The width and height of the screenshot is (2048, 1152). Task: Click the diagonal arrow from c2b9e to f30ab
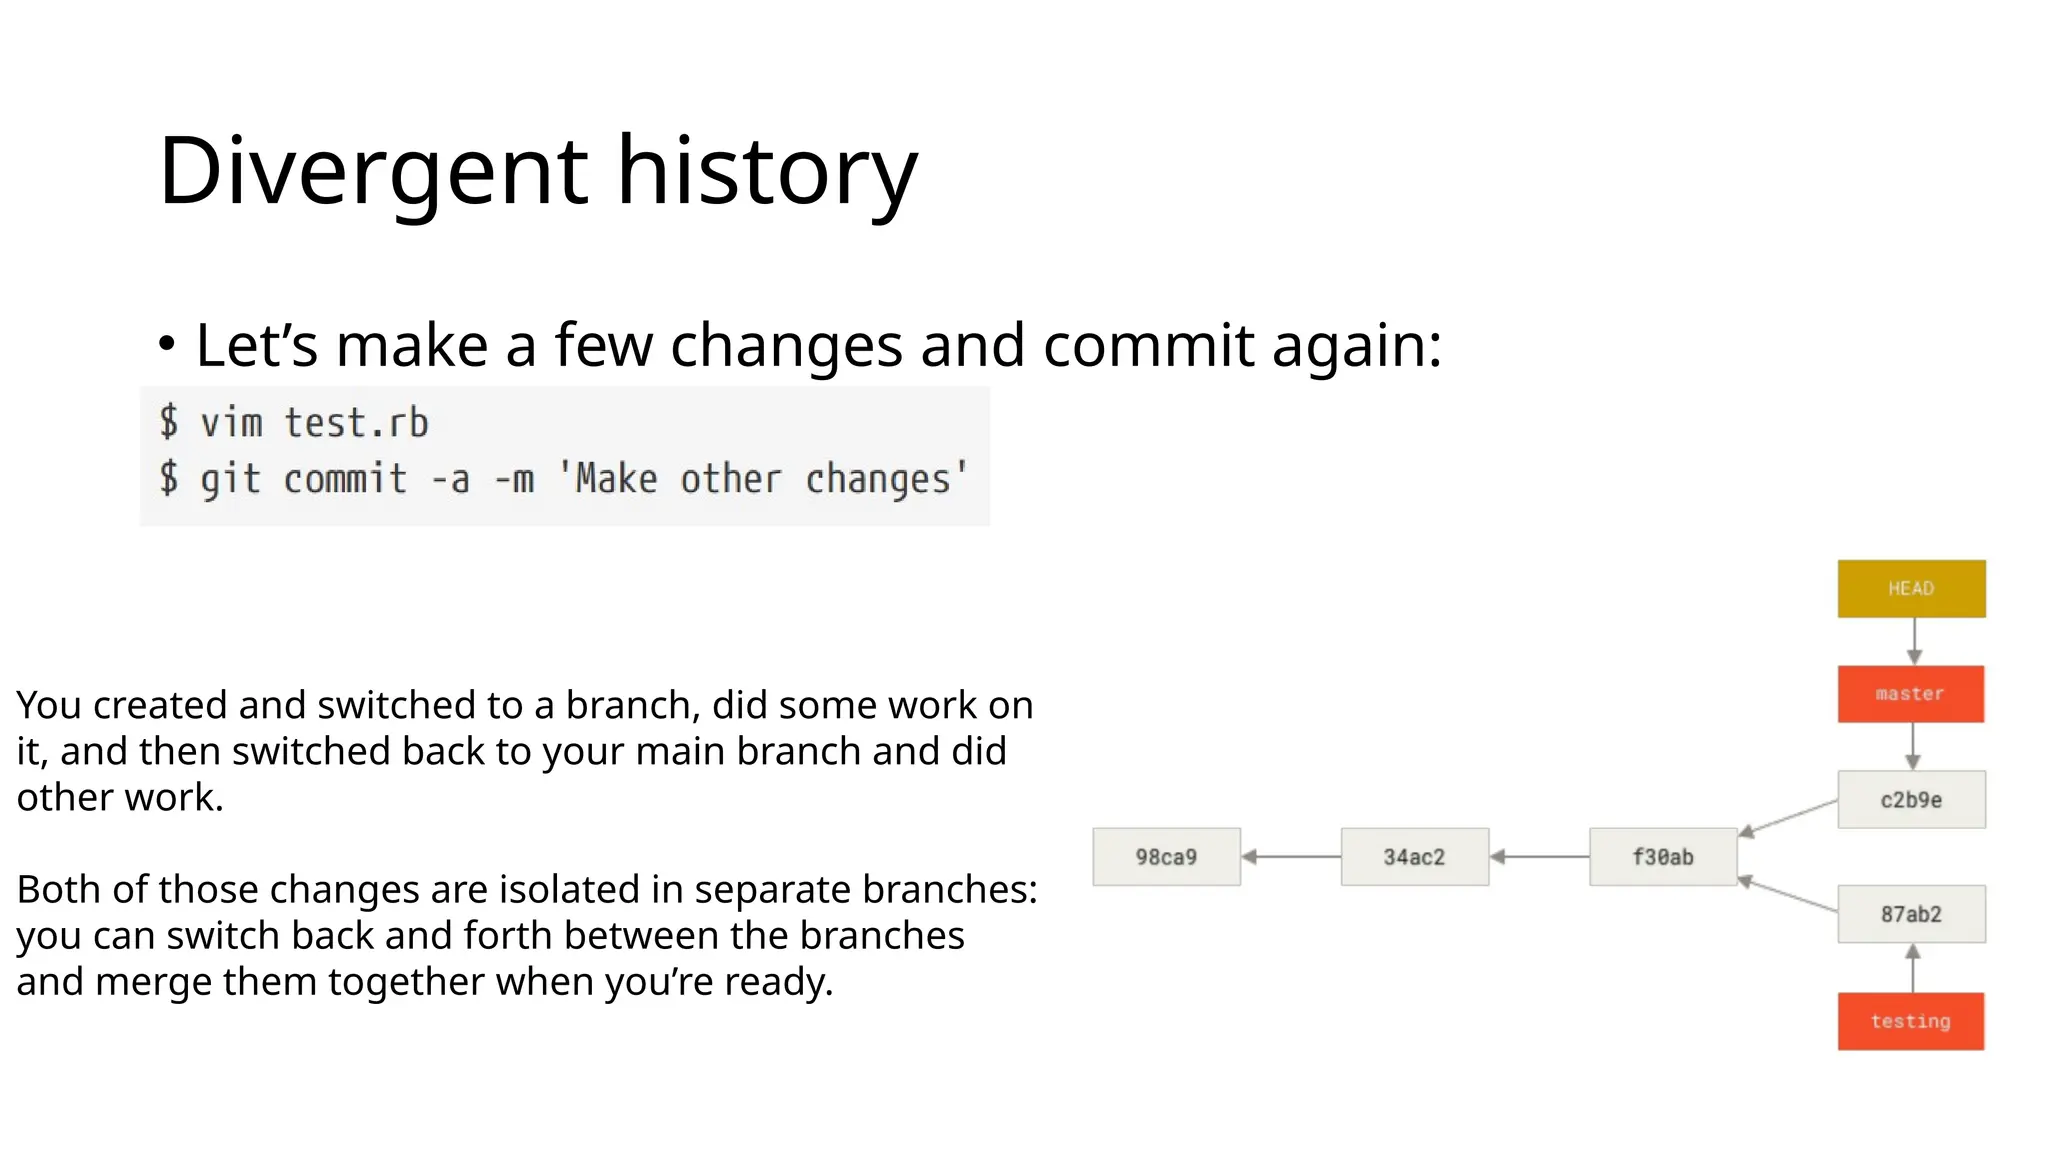(1788, 816)
